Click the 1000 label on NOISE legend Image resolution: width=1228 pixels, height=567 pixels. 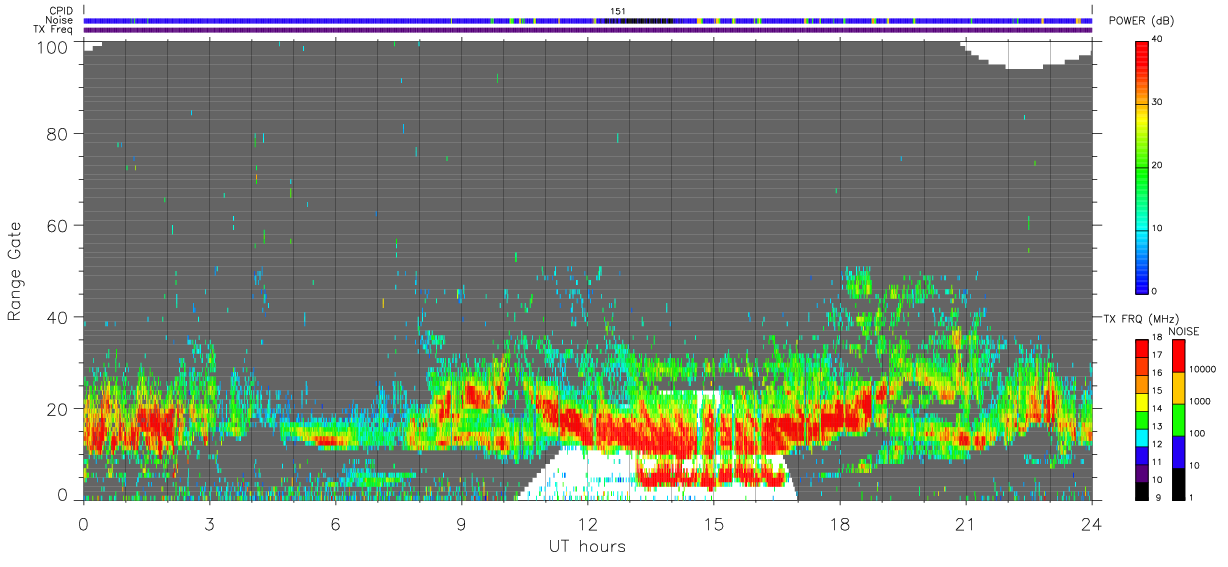click(1200, 402)
